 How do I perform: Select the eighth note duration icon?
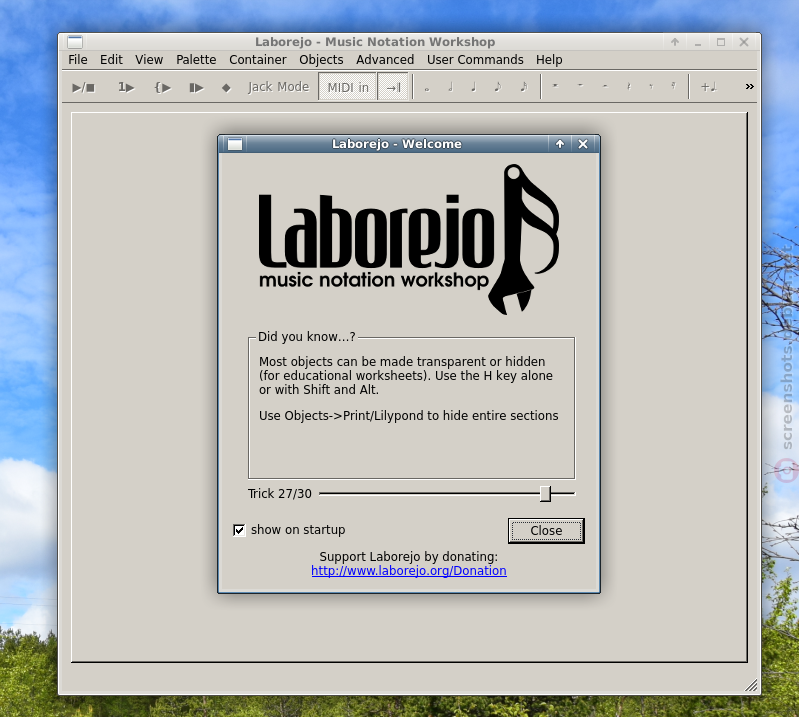(498, 88)
